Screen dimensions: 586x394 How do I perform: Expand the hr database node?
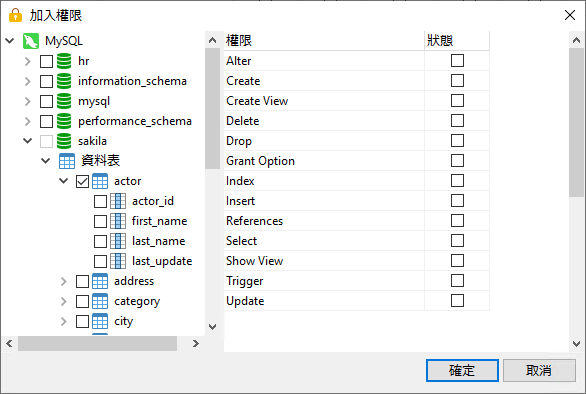28,61
